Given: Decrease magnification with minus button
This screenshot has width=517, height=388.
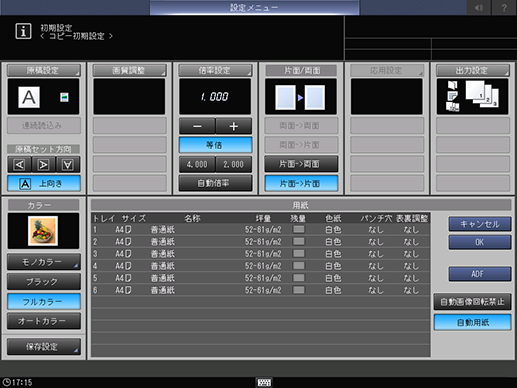Looking at the screenshot, I should coord(197,126).
